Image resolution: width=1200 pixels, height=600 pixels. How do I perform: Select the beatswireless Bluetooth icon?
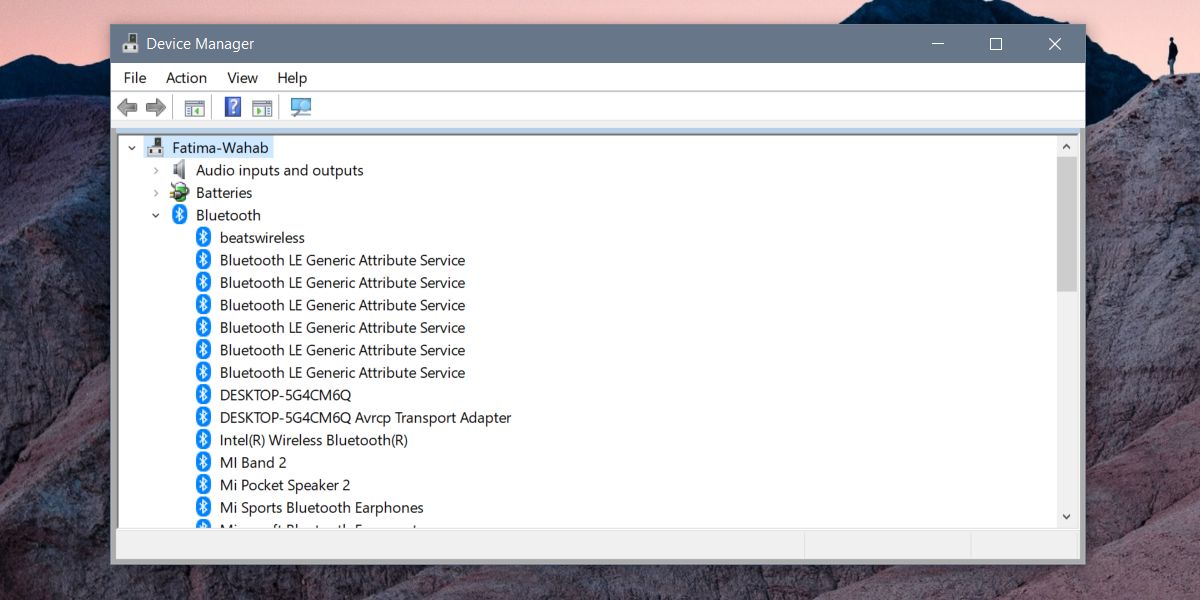[204, 237]
